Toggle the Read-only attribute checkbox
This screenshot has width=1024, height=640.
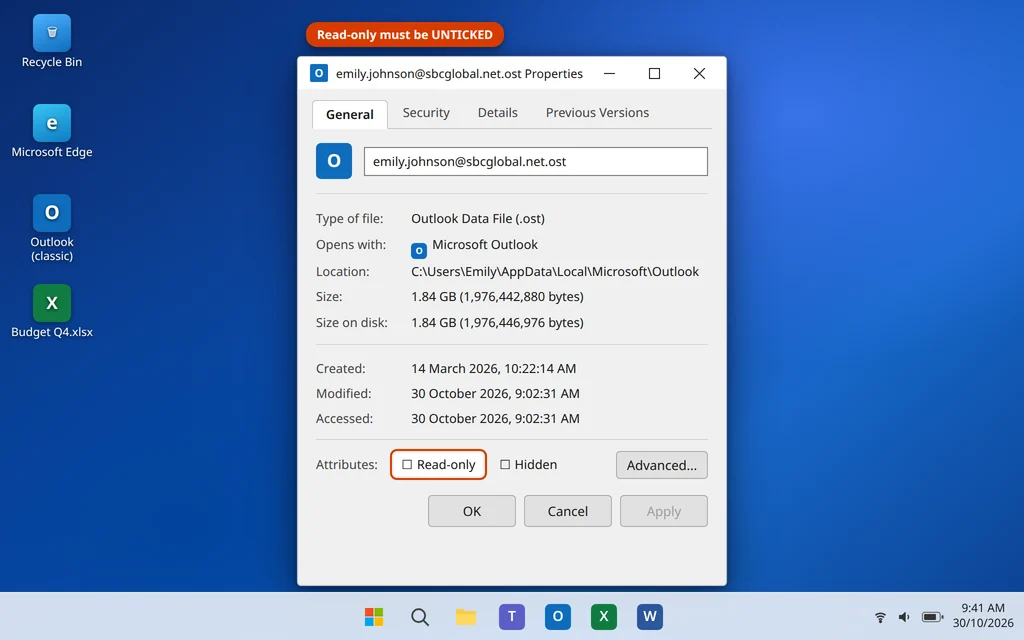407,464
